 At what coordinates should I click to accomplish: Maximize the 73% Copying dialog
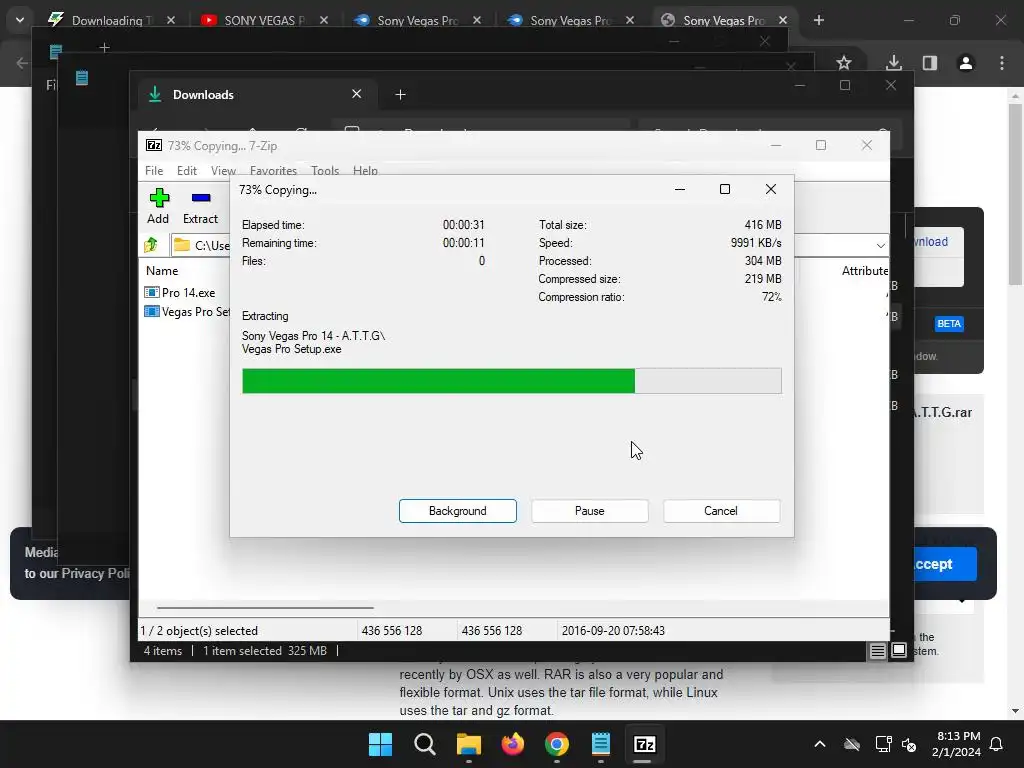725,189
